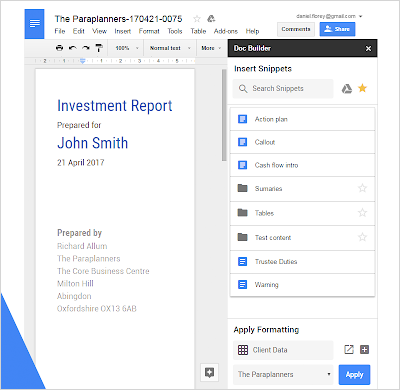This screenshot has width=400, height=390.
Task: Click the redo arrow icon
Action: pyautogui.click(x=86, y=48)
